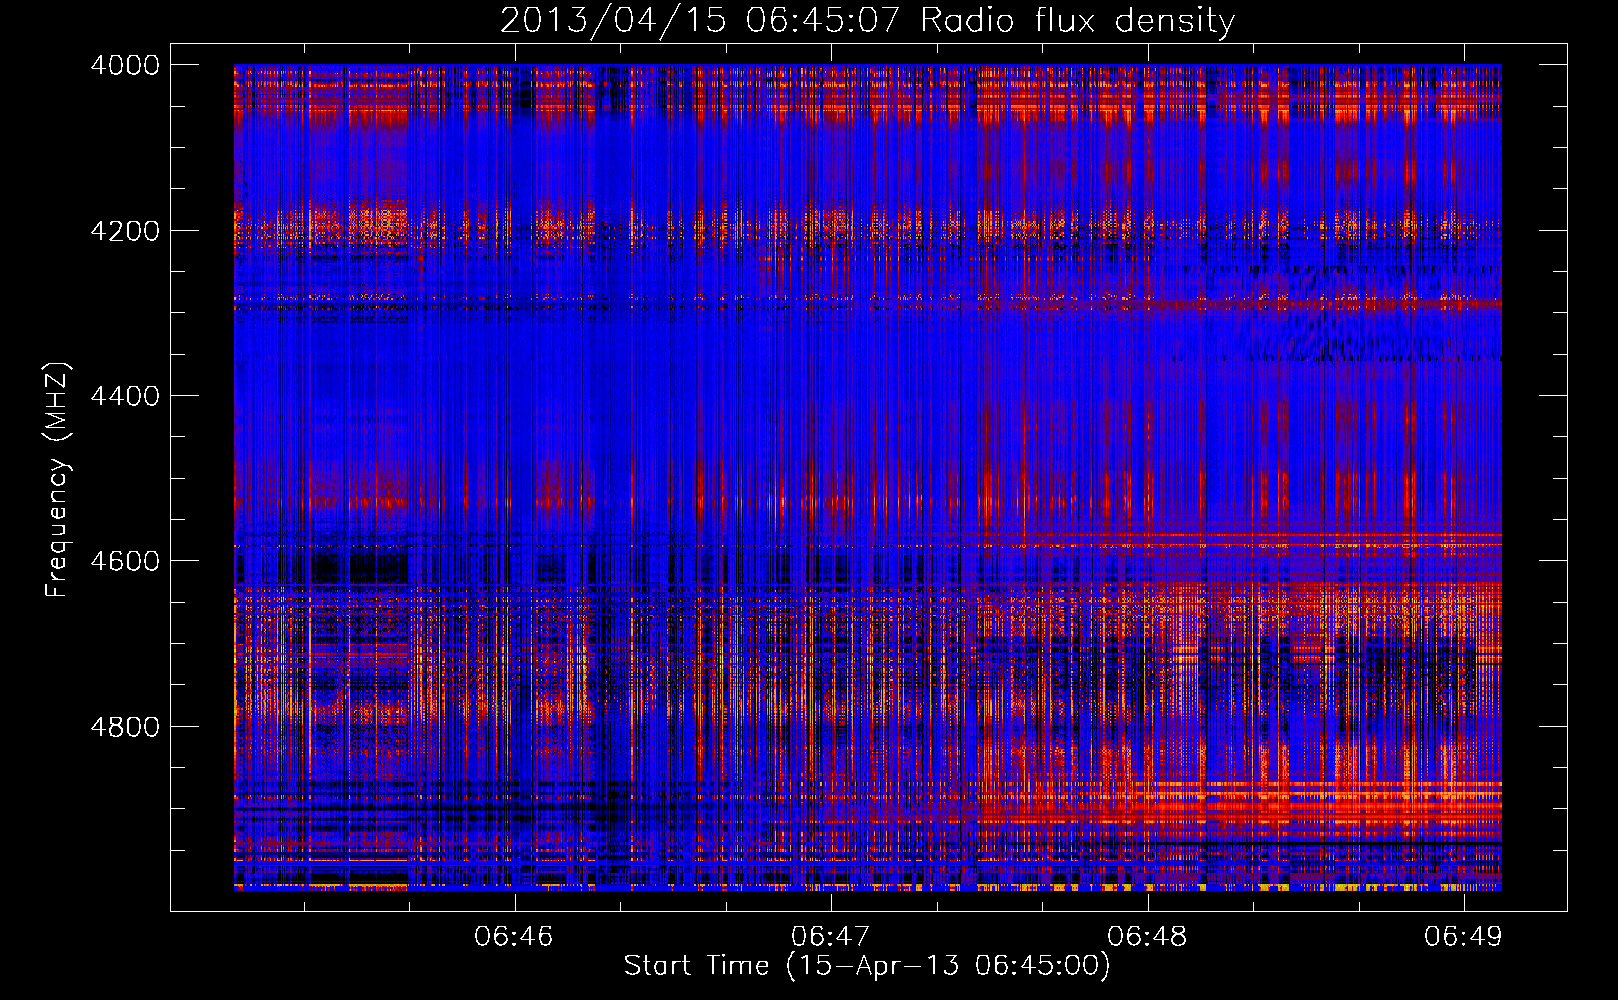Viewport: 1618px width, 1000px height.
Task: Click the 4000 frequency tick label
Action: coord(125,65)
